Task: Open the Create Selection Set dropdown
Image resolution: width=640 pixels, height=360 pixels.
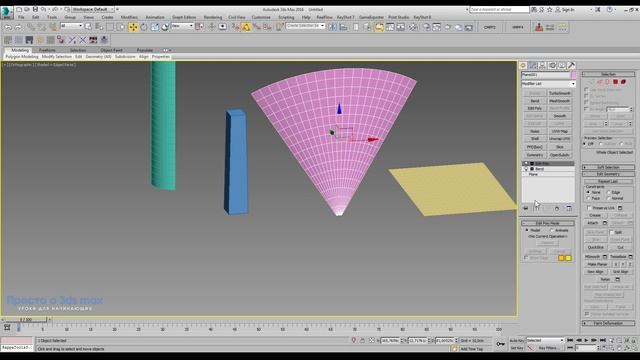Action: [x=305, y=26]
